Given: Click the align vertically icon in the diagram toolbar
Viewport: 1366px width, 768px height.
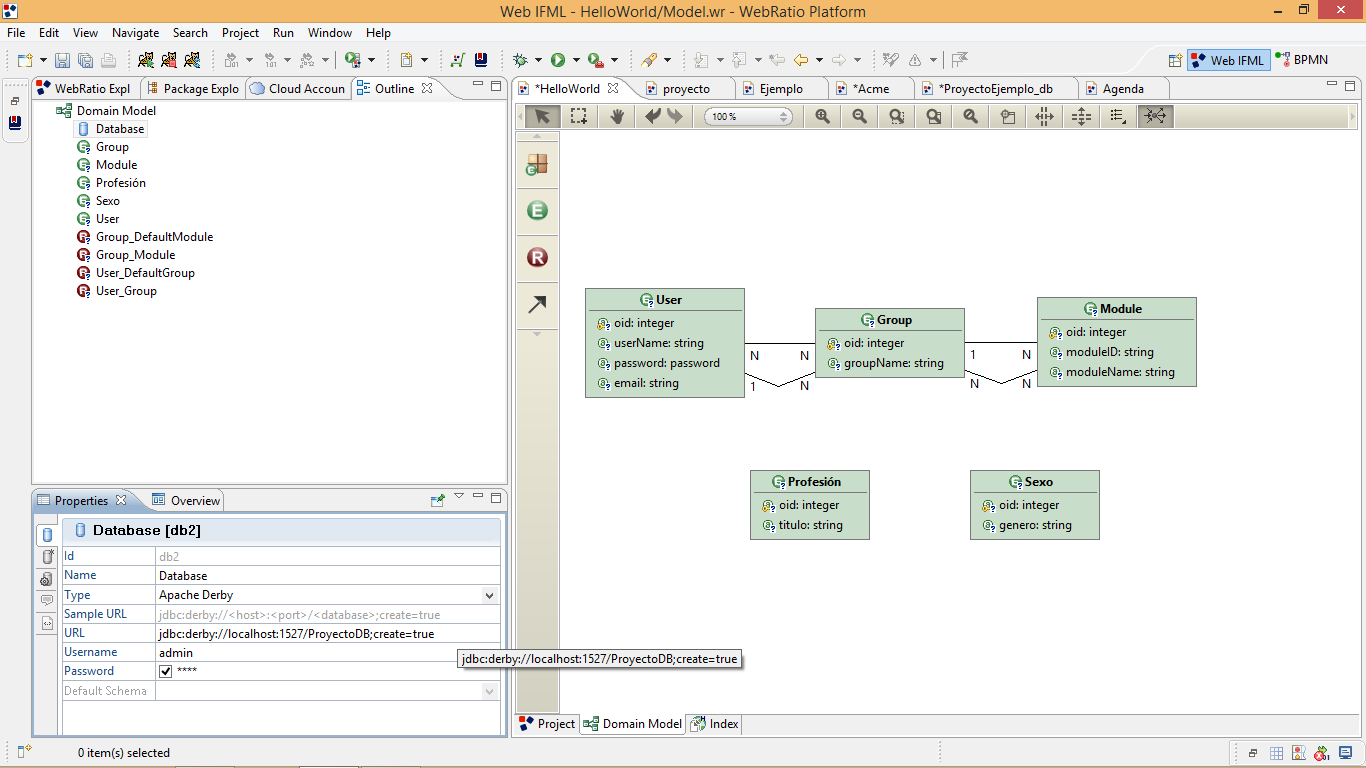Looking at the screenshot, I should pos(1081,116).
